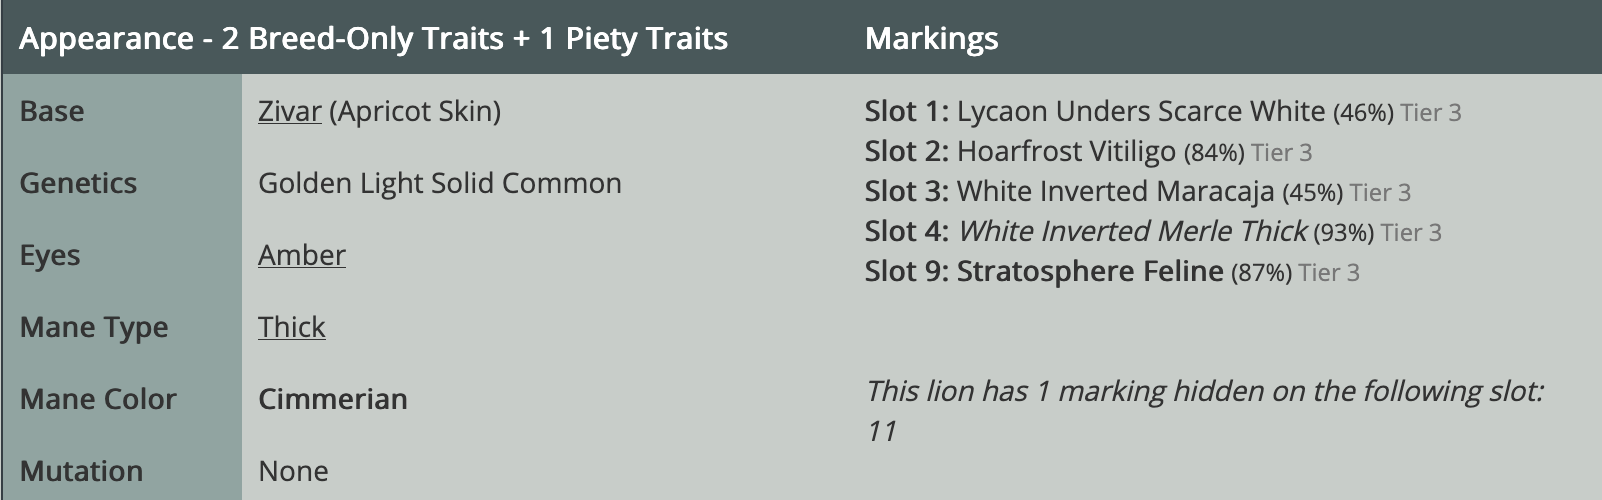Viewport: 1602px width, 500px height.
Task: Open the Zivar base link
Action: 289,111
